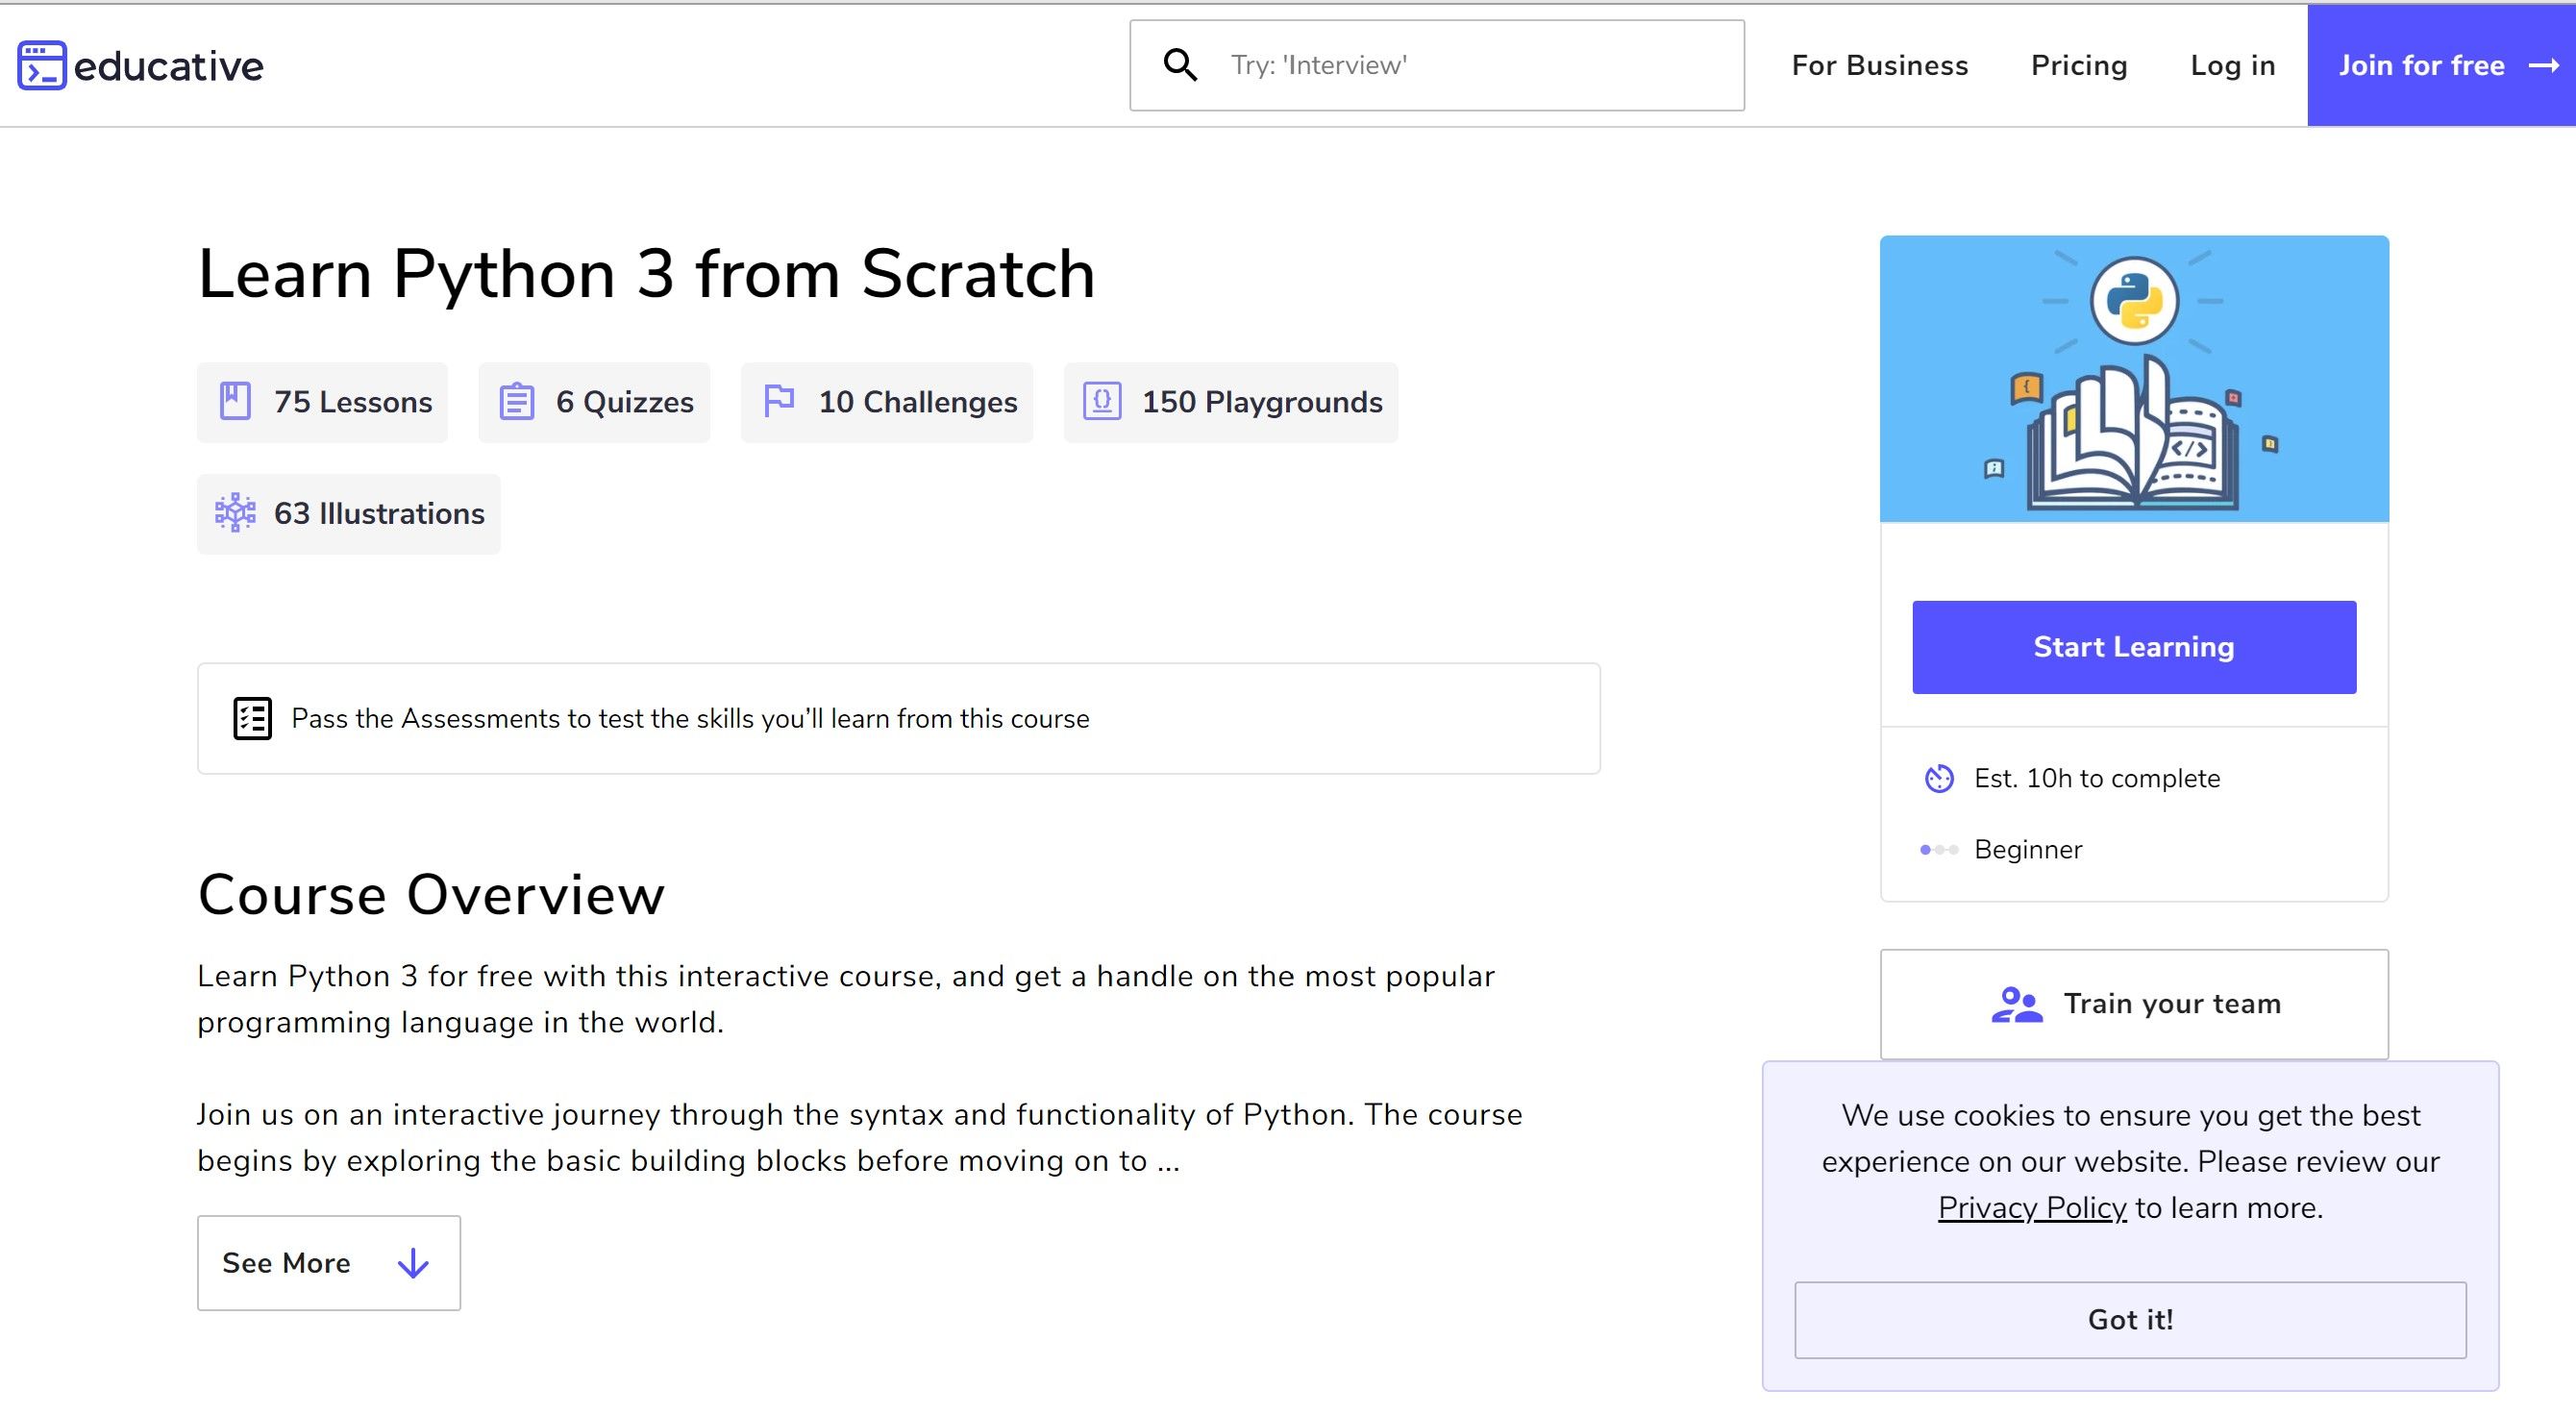
Task: Click the quizzes grid icon
Action: 515,403
